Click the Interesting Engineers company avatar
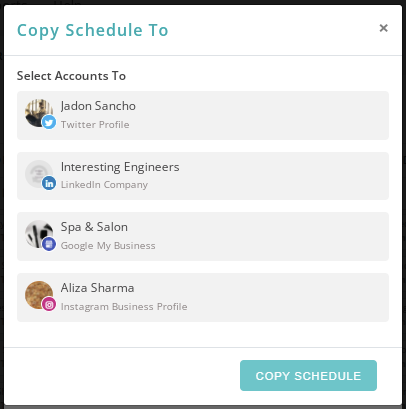Screen dimensions: 406x409 click(39, 174)
